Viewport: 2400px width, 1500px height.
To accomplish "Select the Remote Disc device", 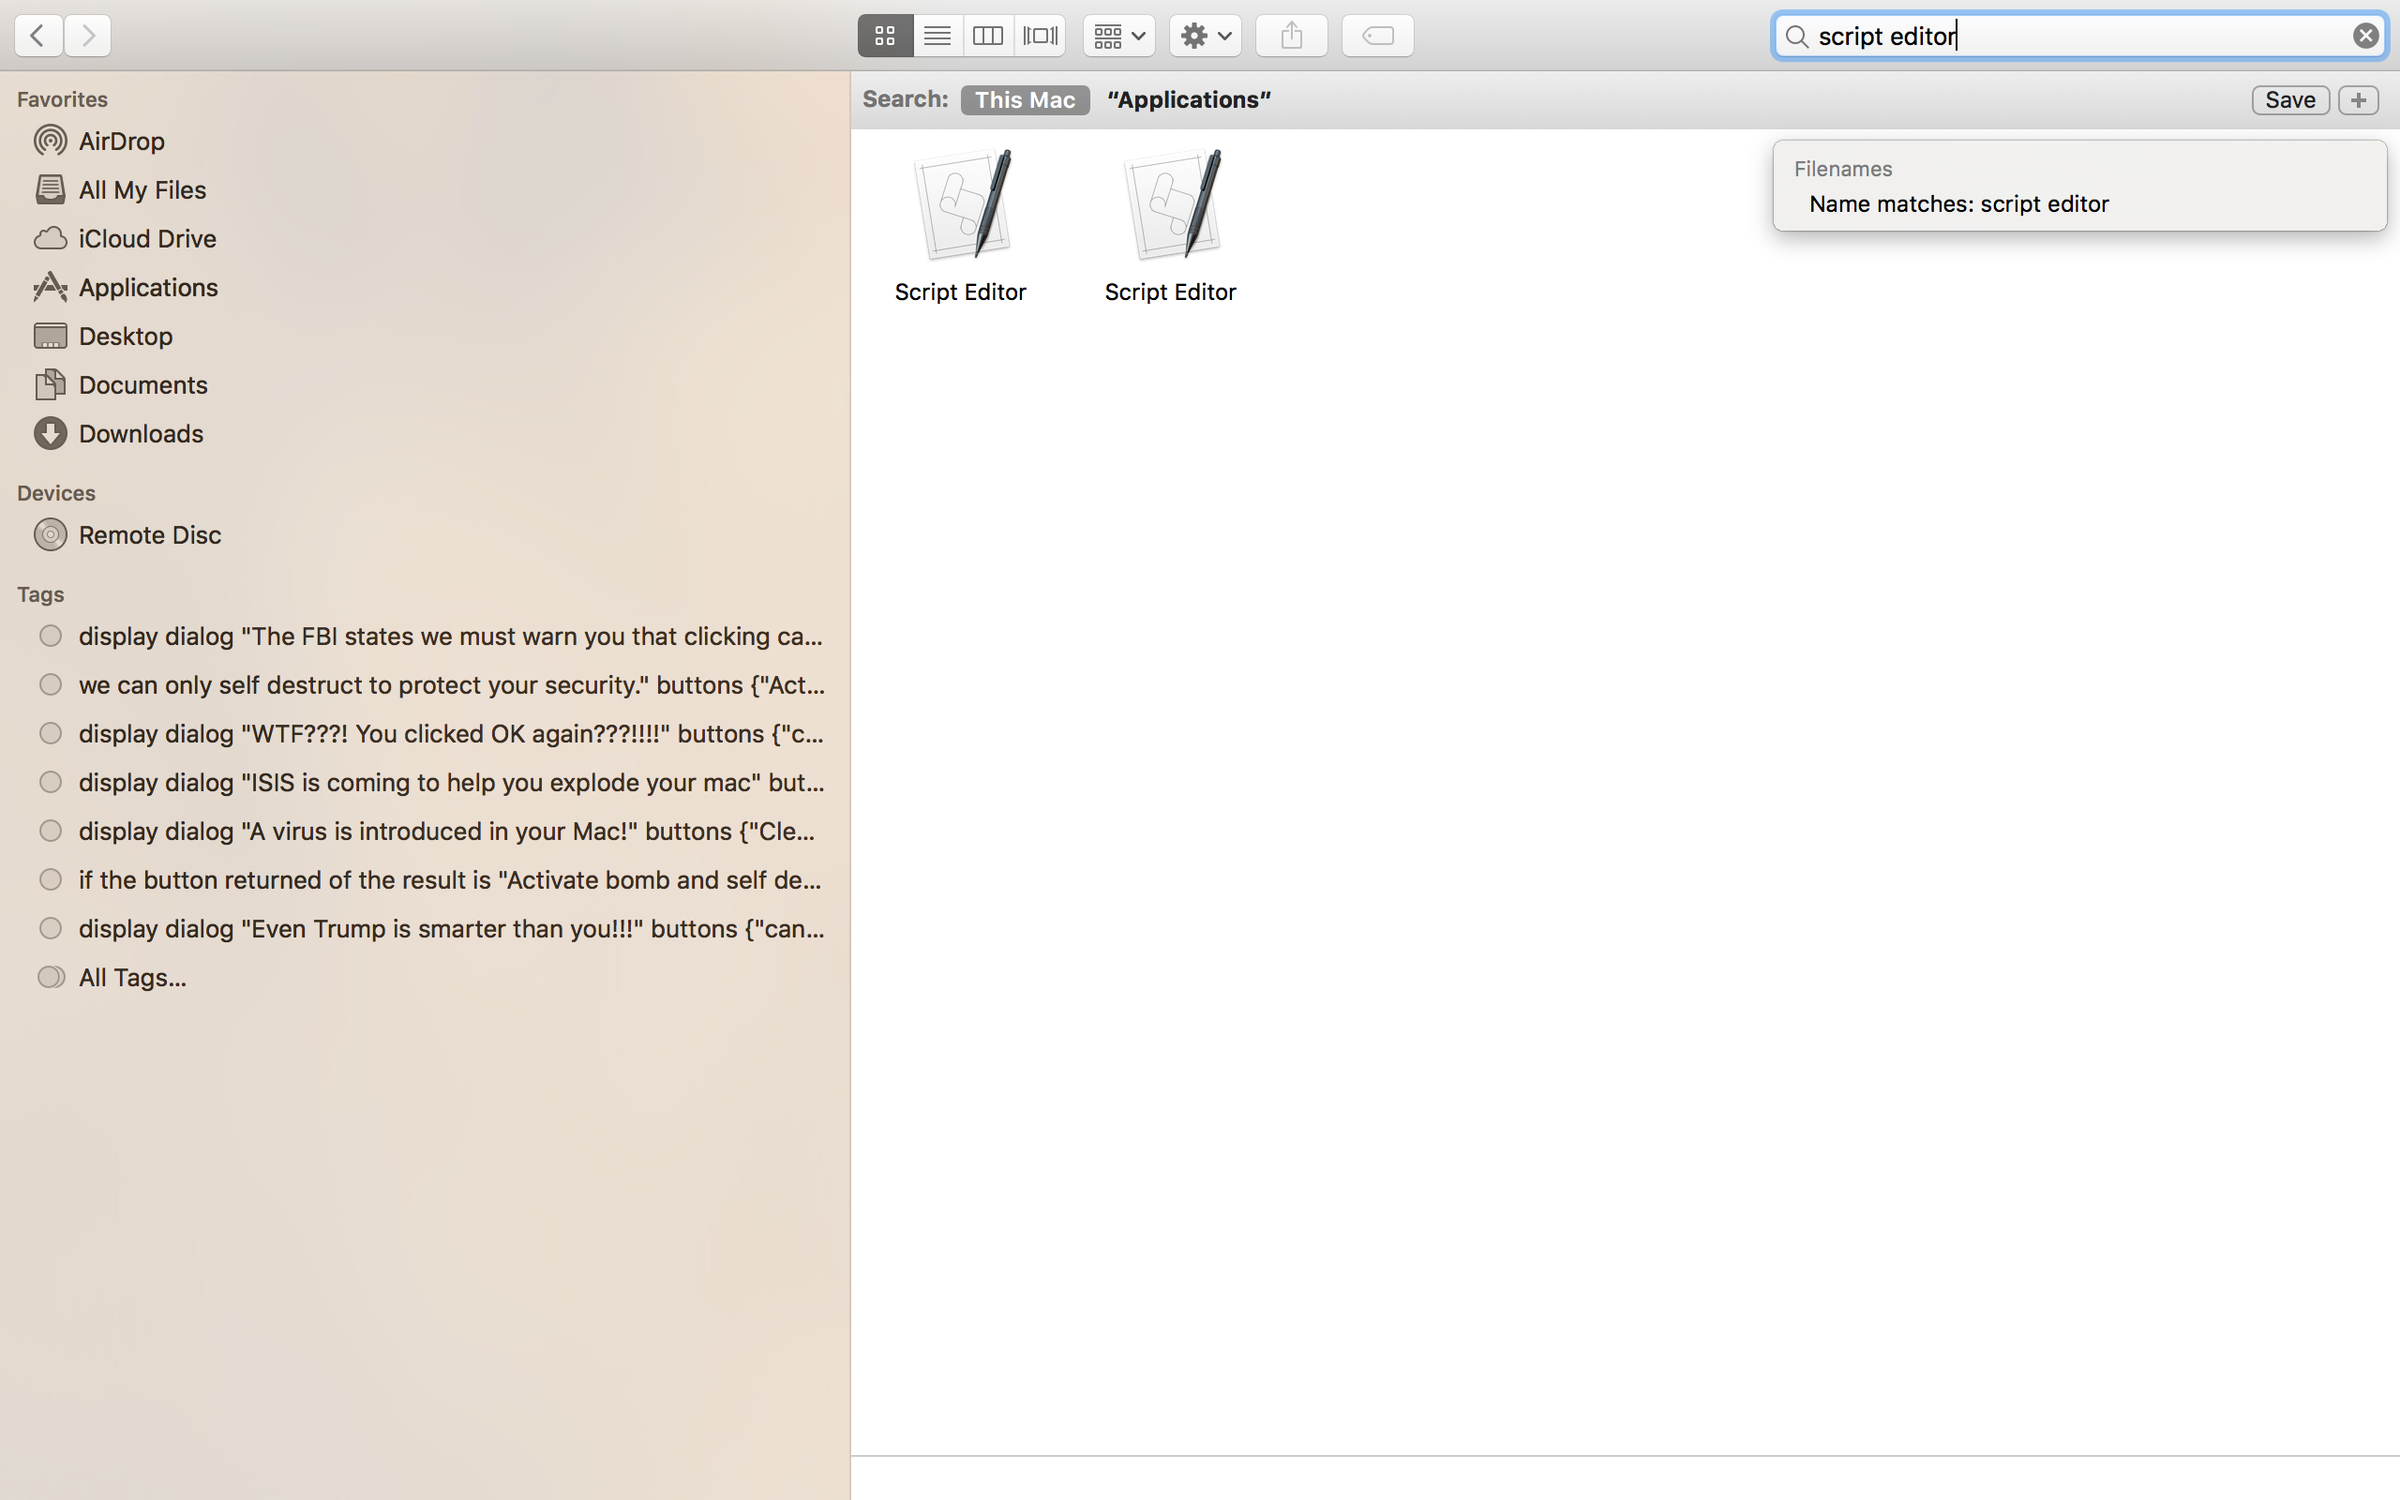I will (150, 534).
